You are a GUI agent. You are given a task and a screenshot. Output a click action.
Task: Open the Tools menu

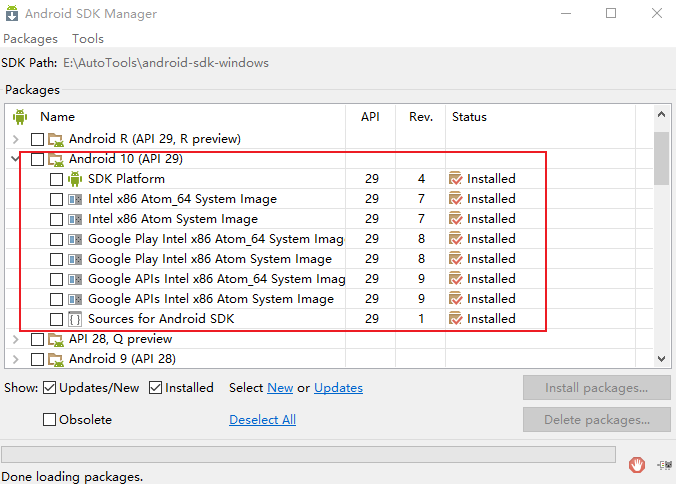pos(88,39)
